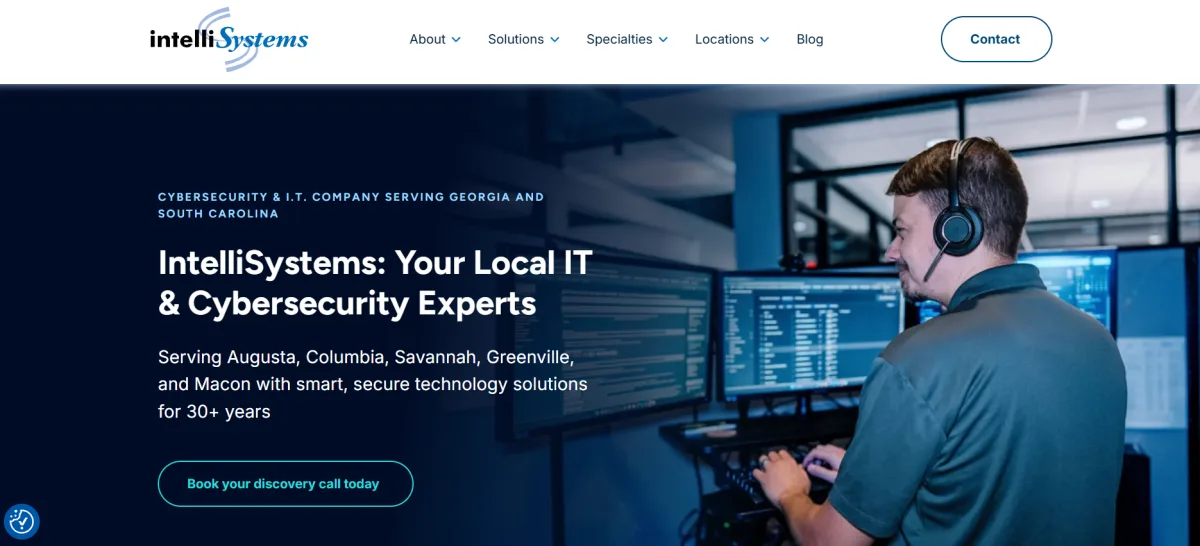Expand the Solutions dropdown chevron
This screenshot has height=546, width=1200.
[x=554, y=40]
